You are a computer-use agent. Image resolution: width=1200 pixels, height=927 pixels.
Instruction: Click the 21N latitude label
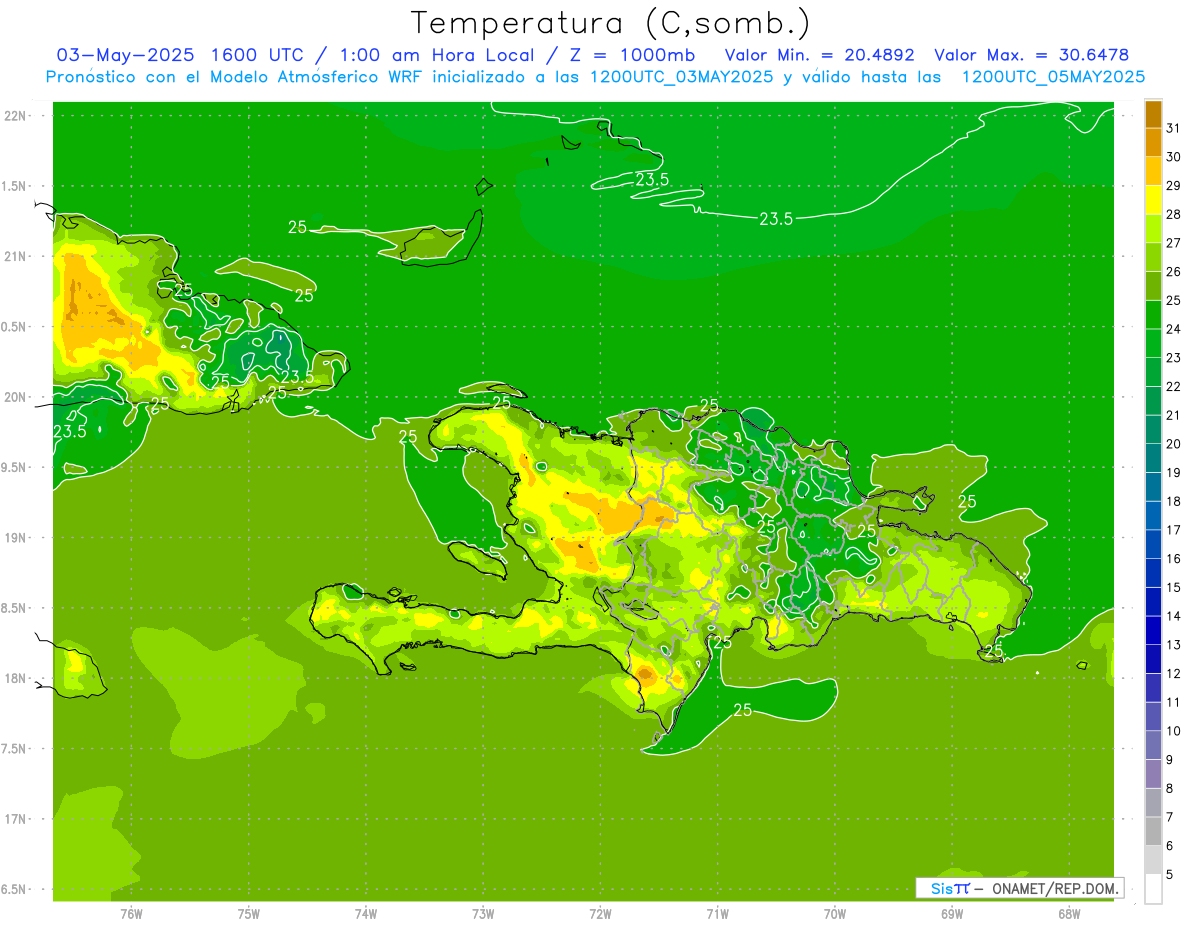[x=17, y=256]
